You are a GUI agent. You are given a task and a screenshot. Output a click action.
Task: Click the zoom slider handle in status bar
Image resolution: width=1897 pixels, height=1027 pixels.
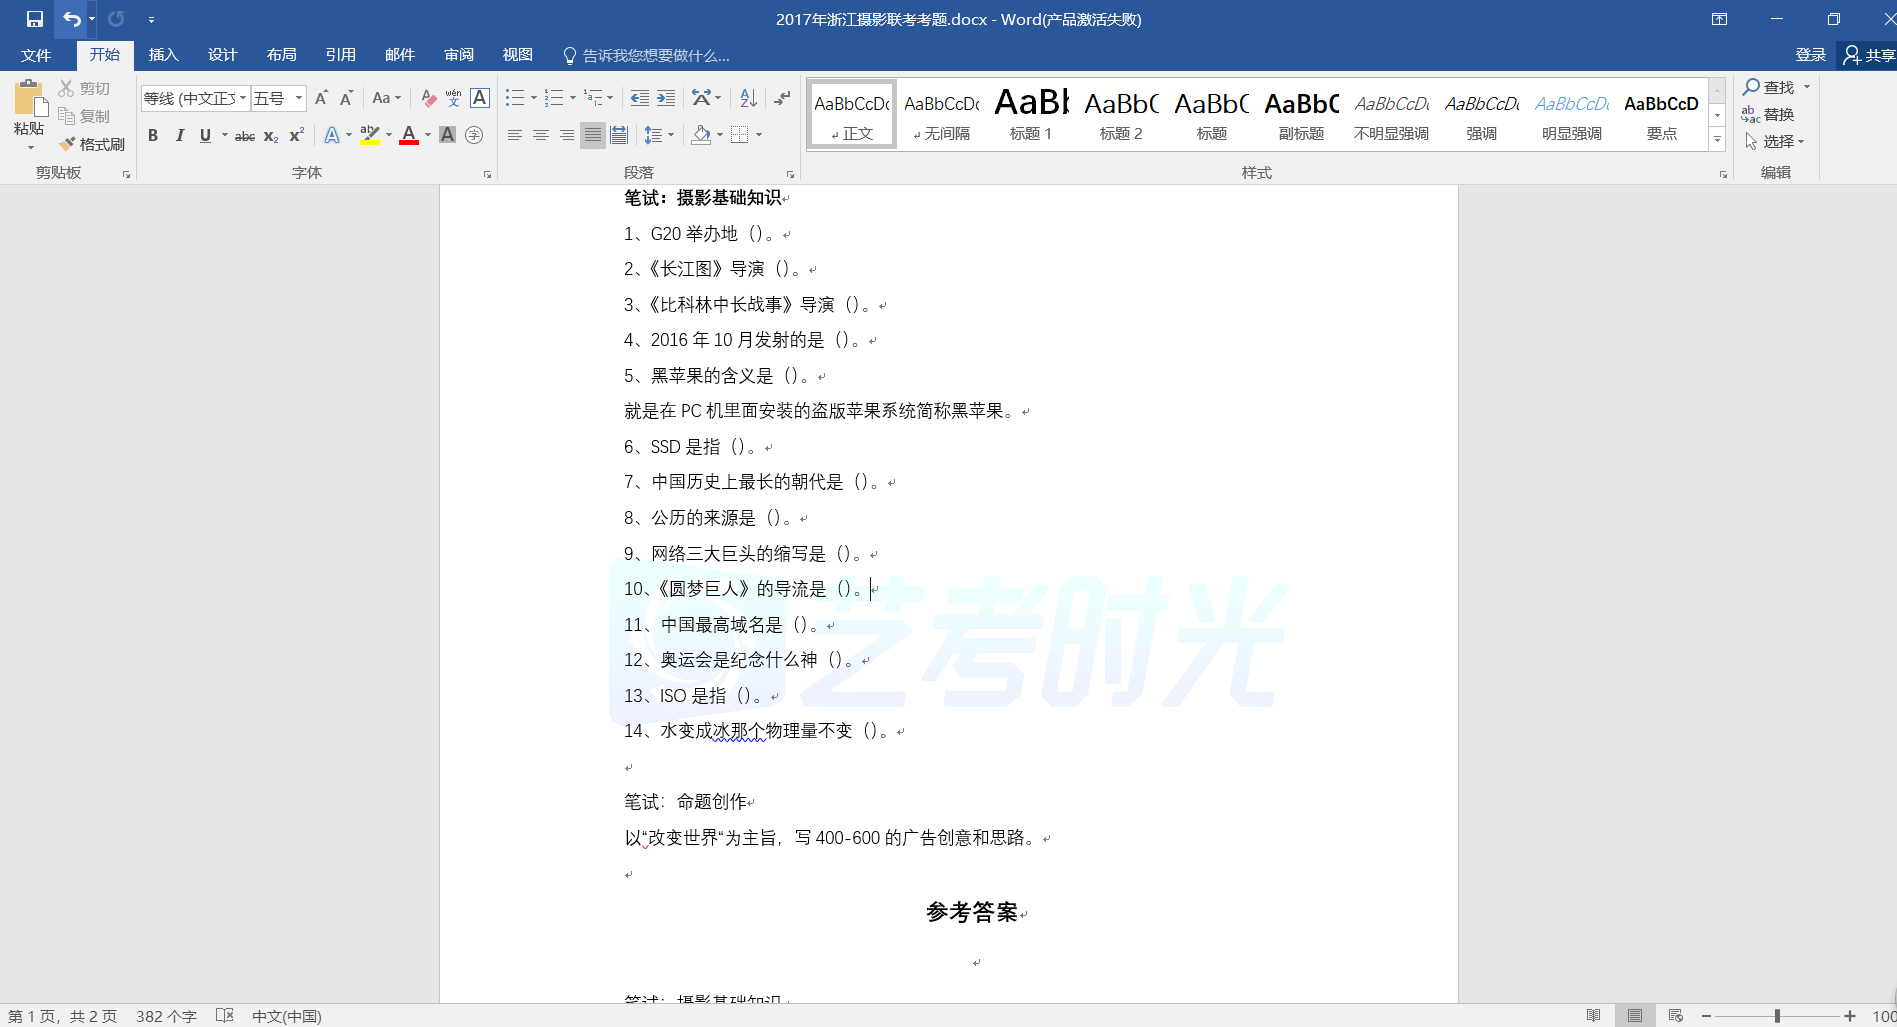coord(1777,1016)
